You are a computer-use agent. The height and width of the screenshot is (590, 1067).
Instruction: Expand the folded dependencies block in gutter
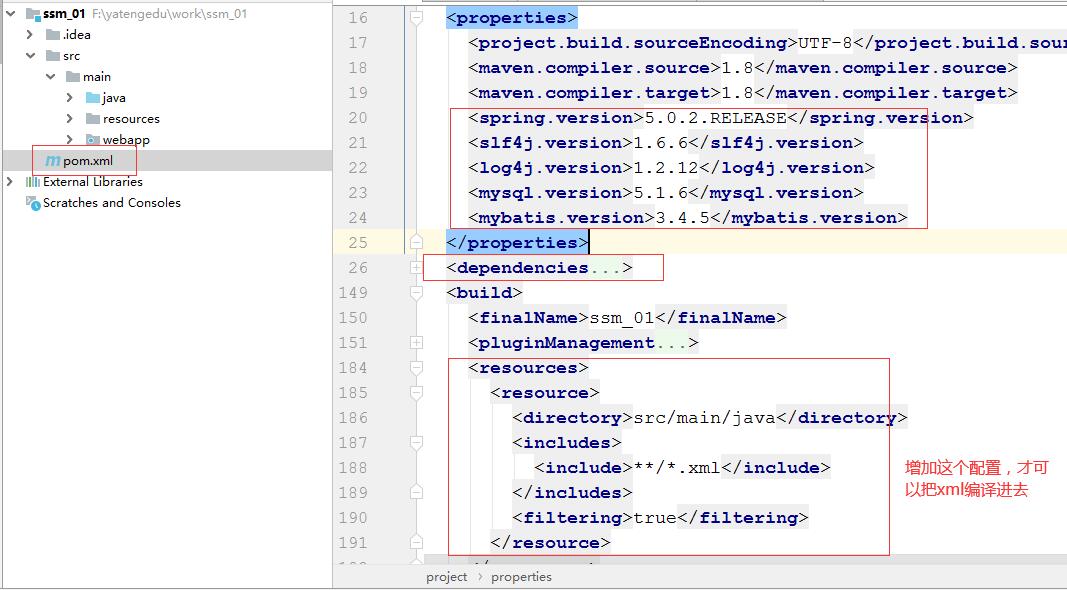pyautogui.click(x=416, y=268)
